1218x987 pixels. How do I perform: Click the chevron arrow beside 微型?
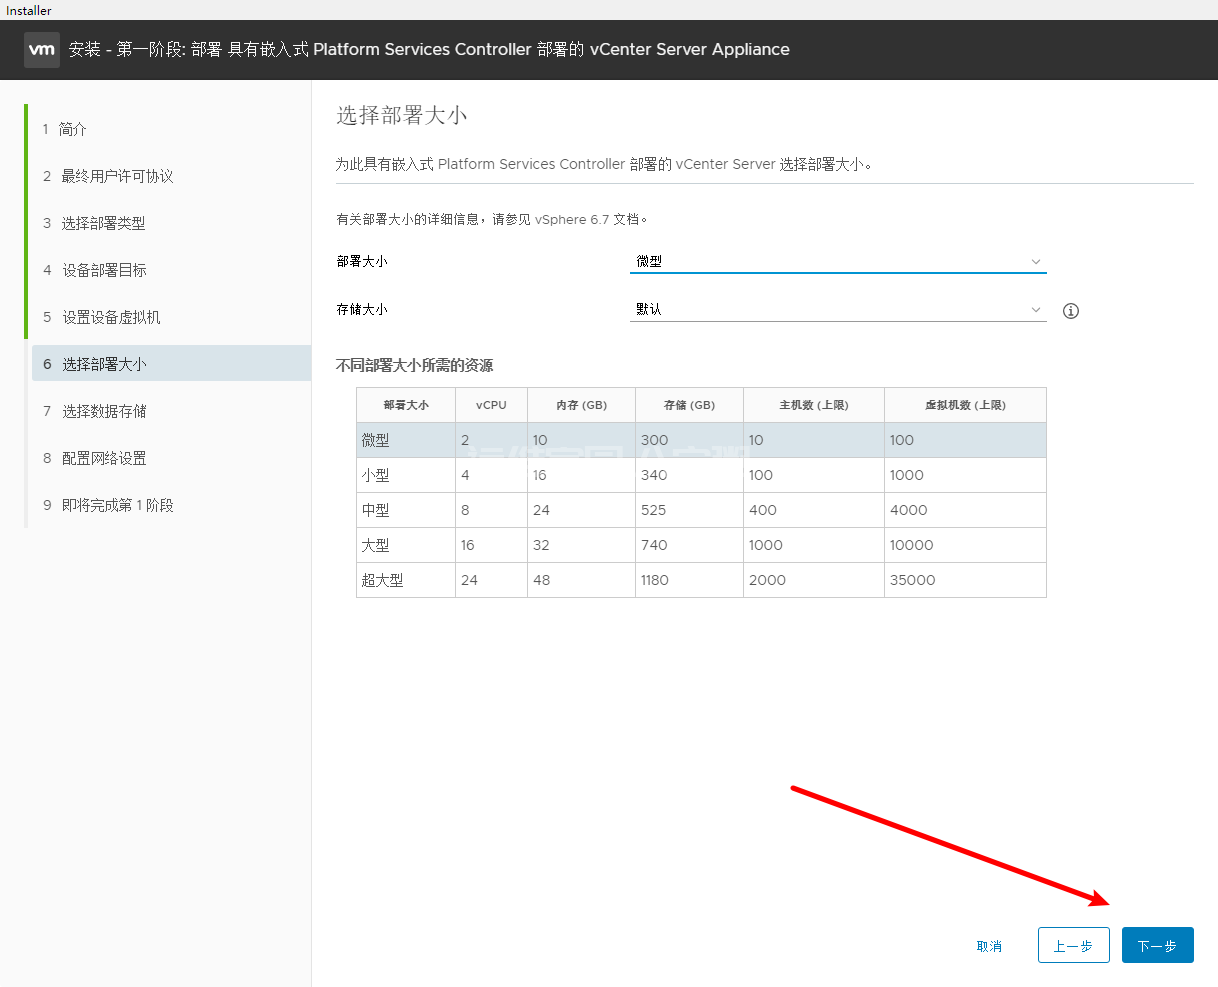(x=1036, y=262)
